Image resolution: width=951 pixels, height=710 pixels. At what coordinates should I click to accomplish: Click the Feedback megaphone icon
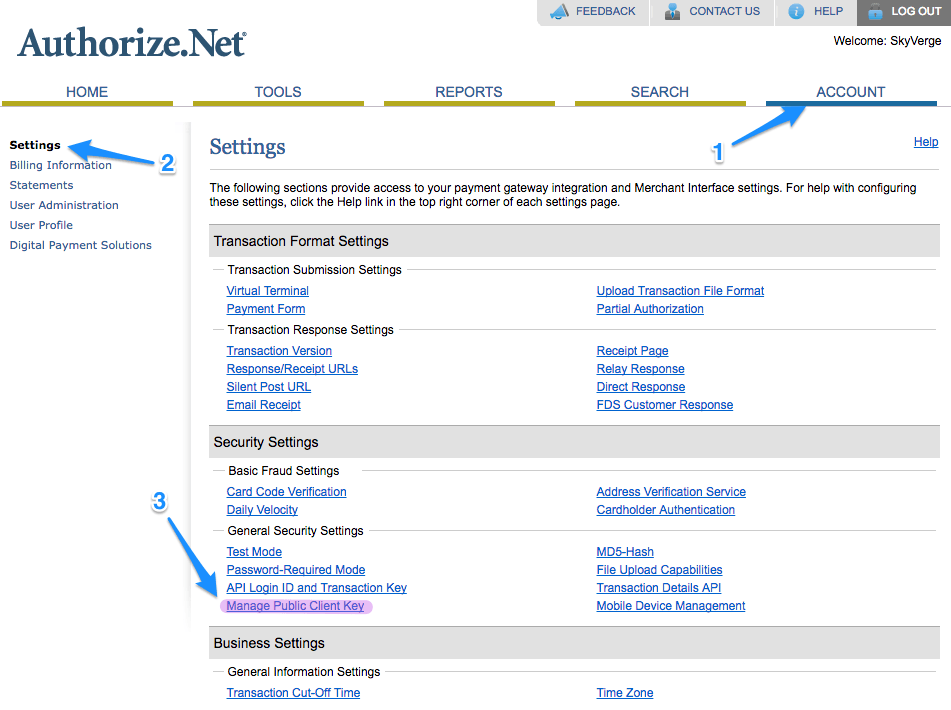coord(559,12)
